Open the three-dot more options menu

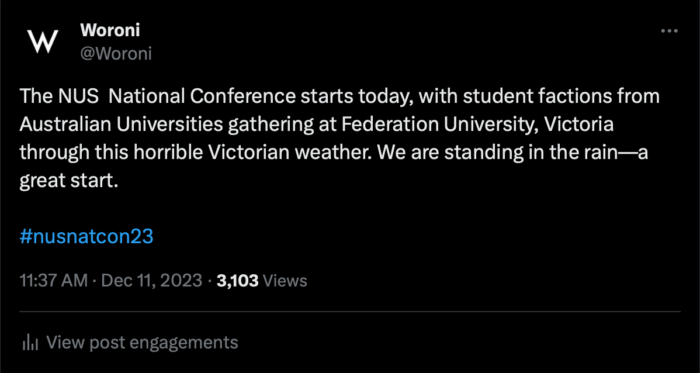pos(669,31)
